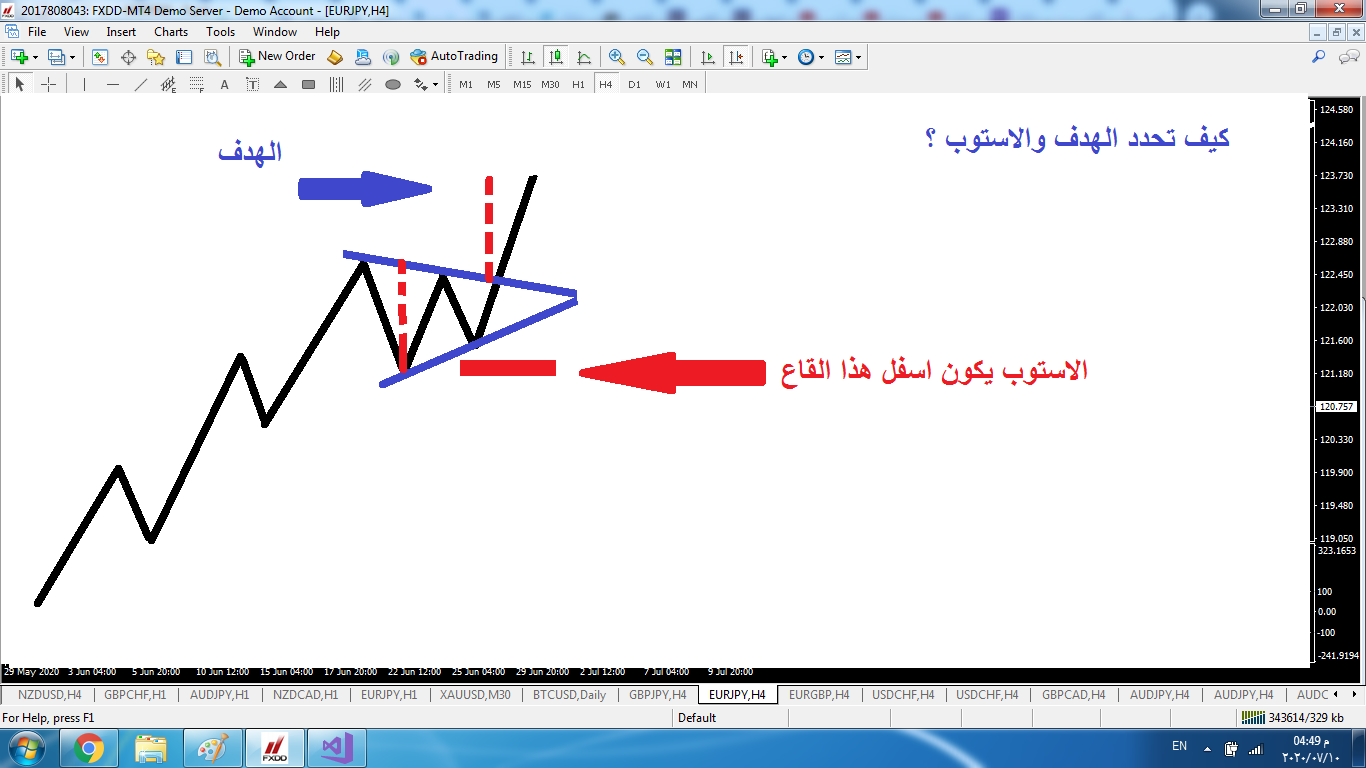Open the Insert menu
1366x768 pixels.
[121, 32]
